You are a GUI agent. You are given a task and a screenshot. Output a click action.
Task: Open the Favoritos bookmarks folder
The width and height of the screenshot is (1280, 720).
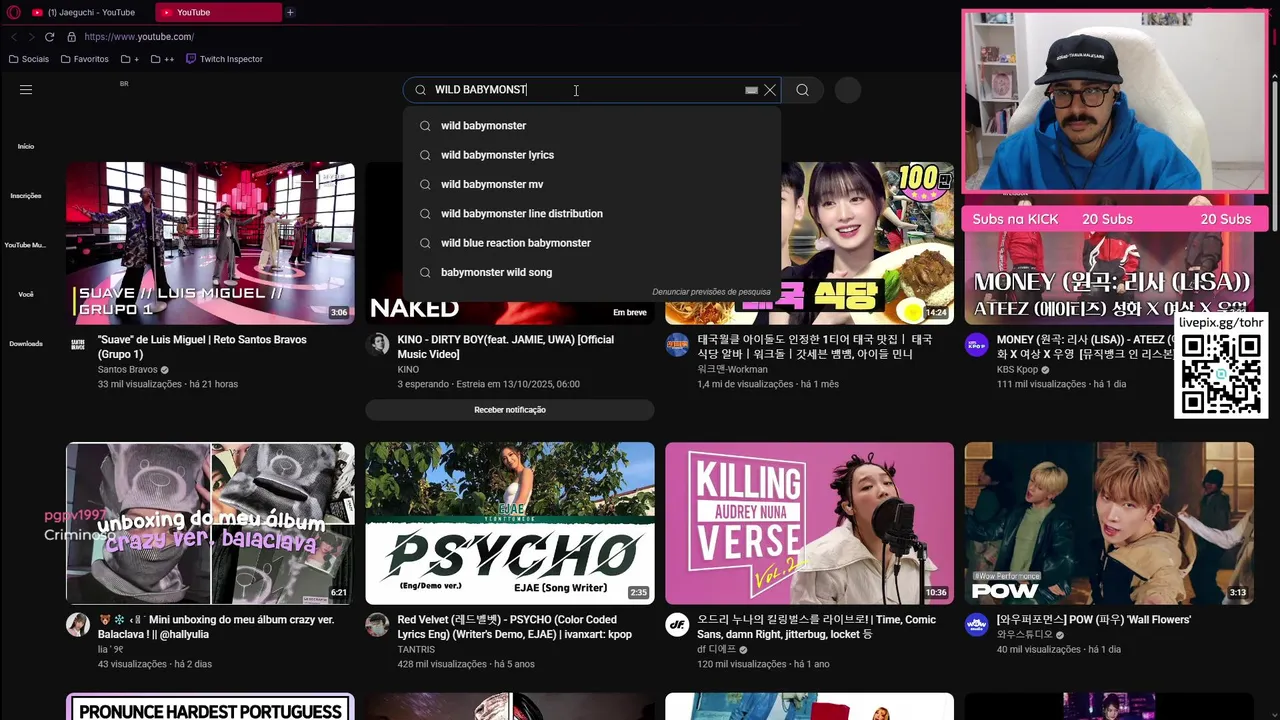(x=84, y=59)
